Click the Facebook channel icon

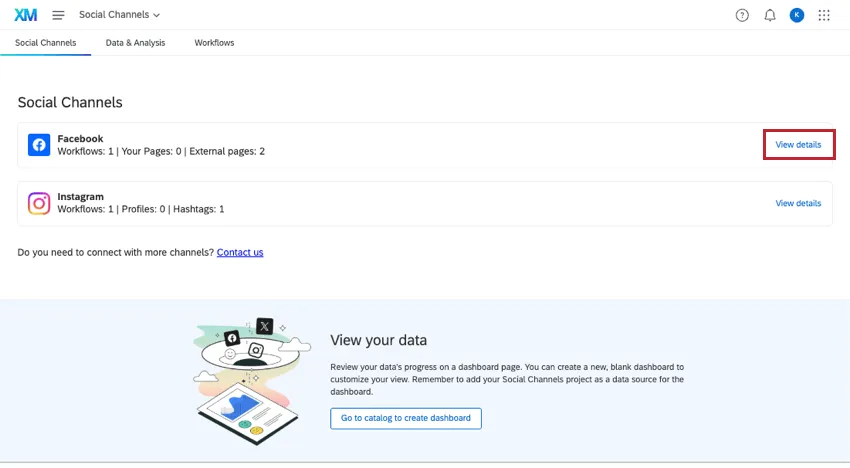coord(39,145)
